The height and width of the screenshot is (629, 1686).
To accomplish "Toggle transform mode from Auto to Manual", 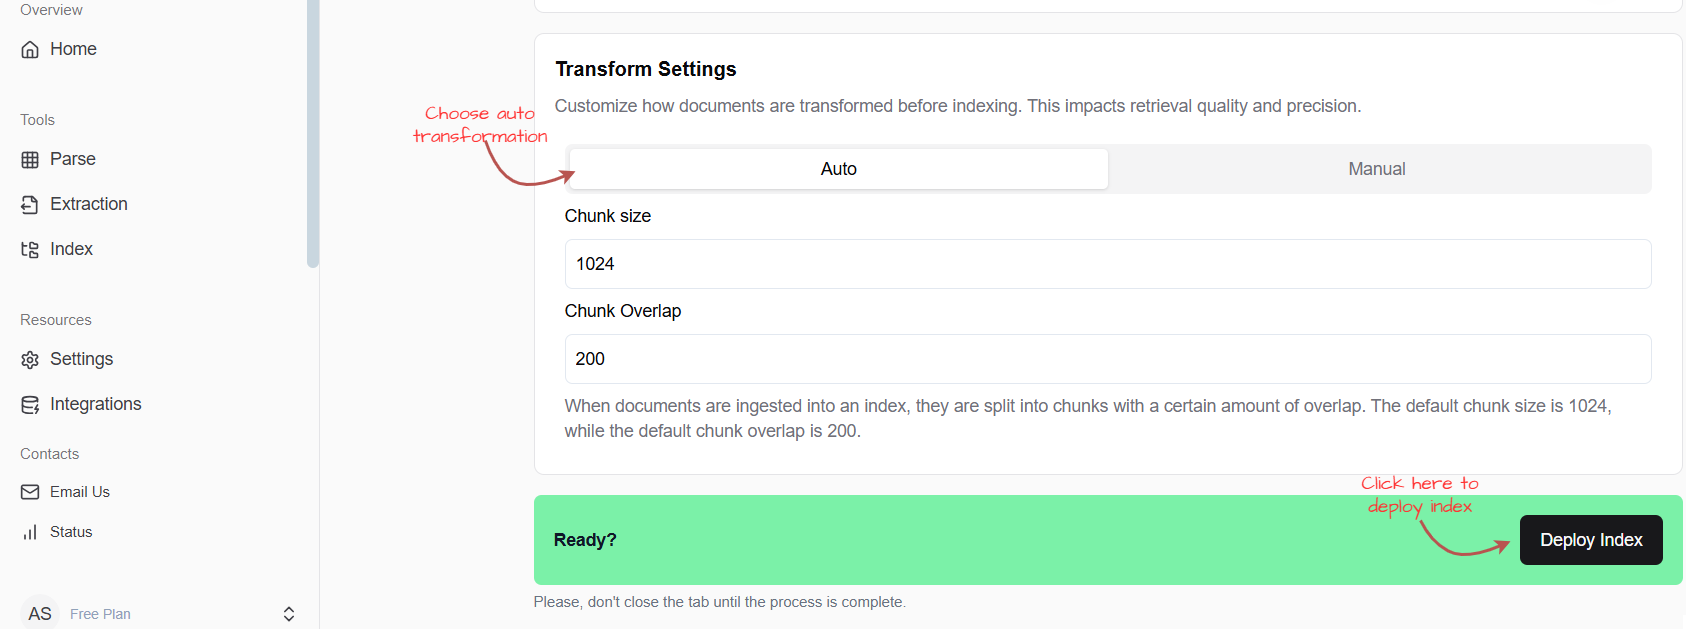I will (1376, 168).
